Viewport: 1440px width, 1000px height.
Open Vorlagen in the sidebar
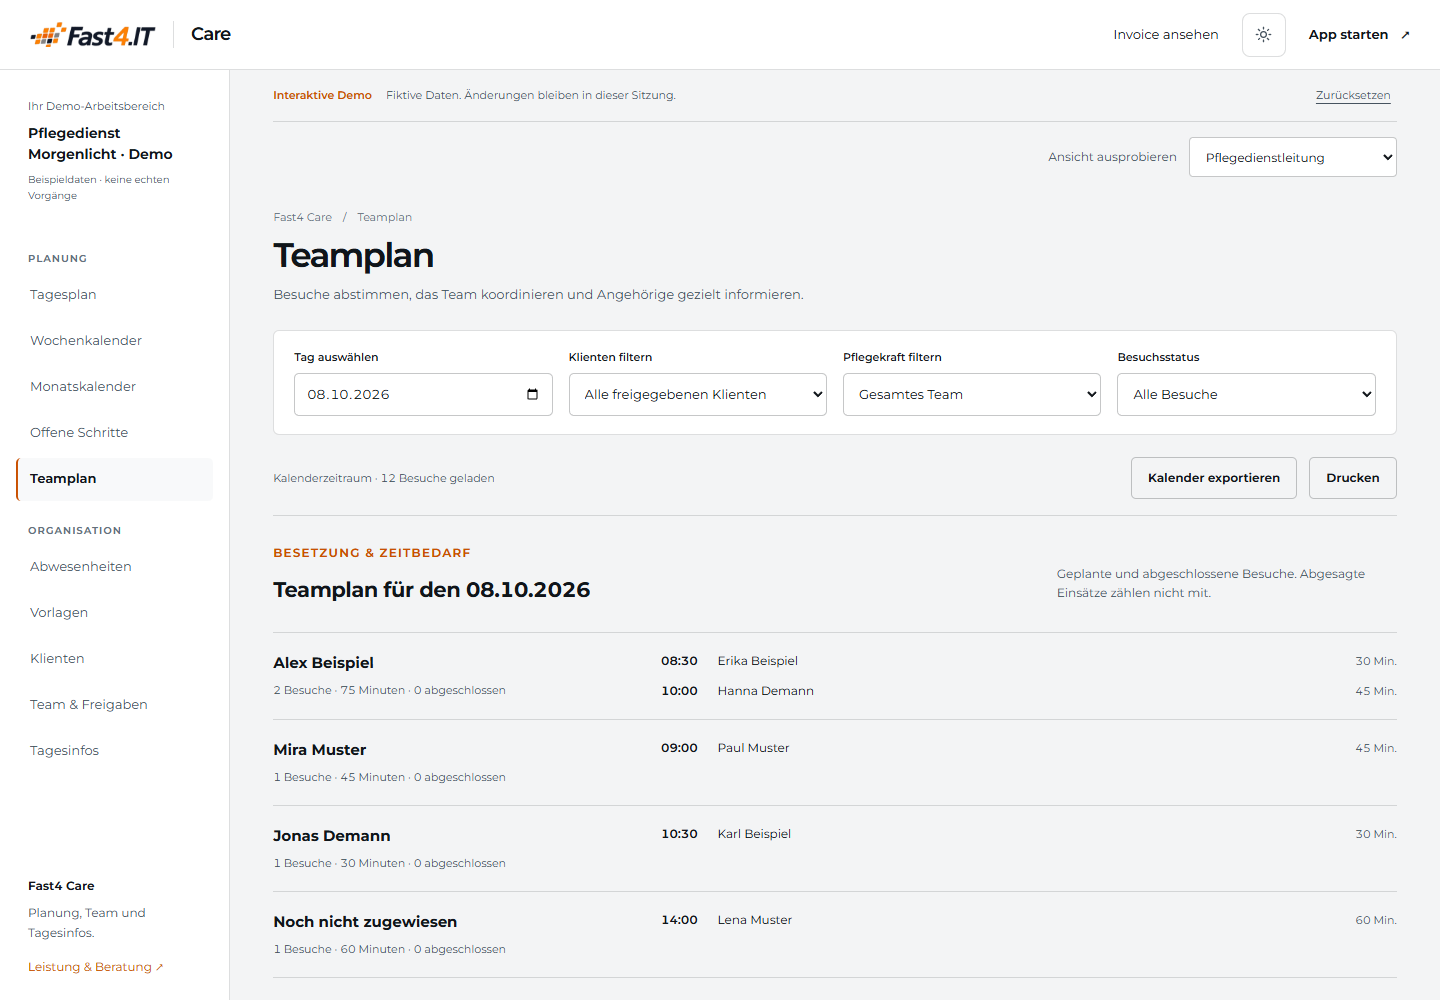coord(115,613)
